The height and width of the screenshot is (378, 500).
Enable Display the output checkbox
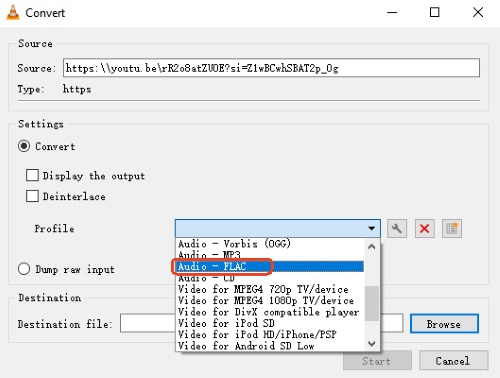click(32, 175)
